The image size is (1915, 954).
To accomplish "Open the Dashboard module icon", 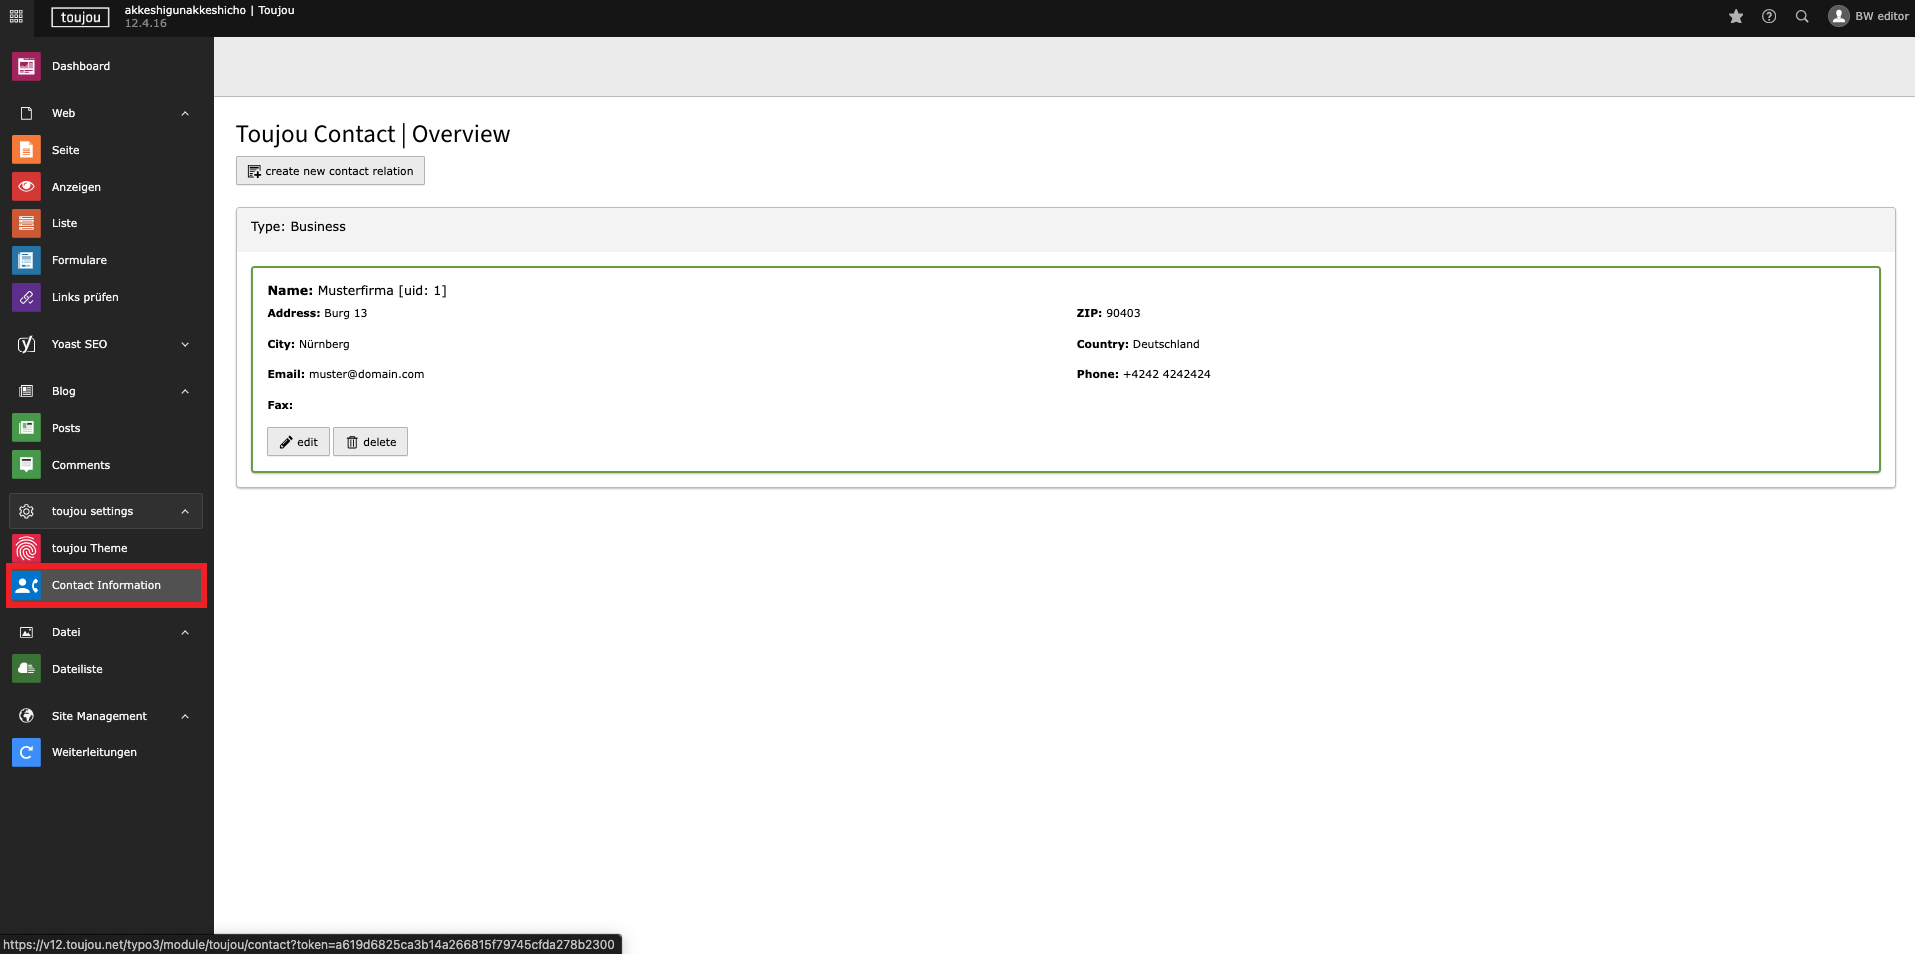I will click(x=26, y=67).
